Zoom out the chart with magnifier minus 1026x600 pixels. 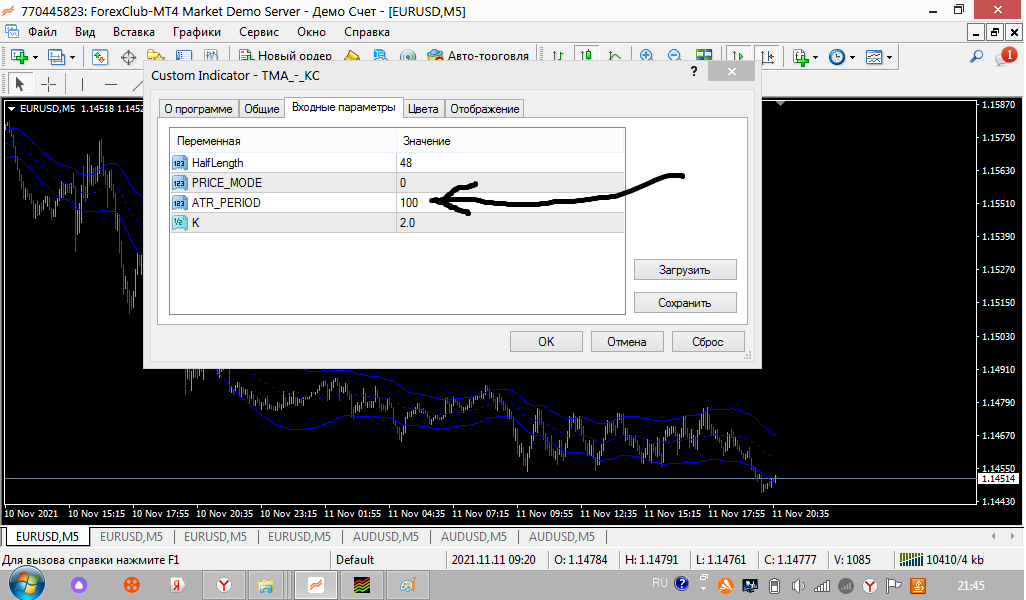click(675, 57)
